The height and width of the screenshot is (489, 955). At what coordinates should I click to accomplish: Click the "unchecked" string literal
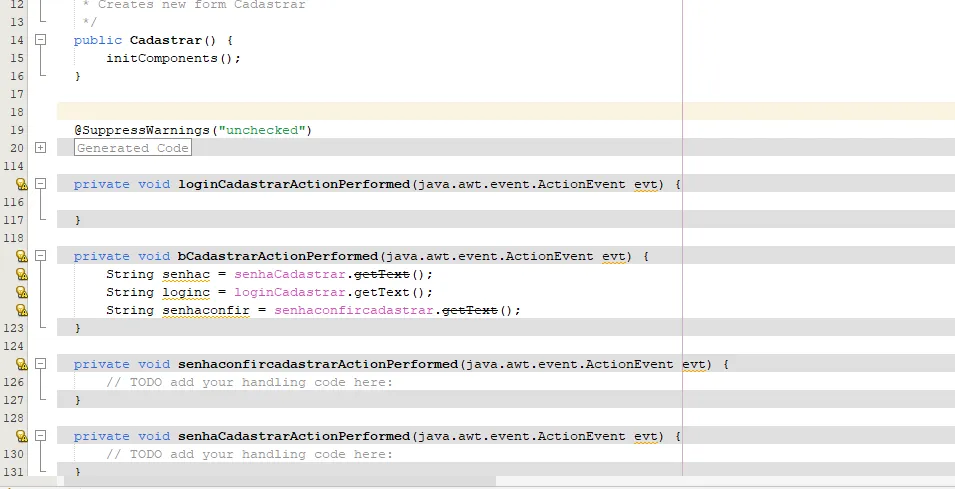[x=262, y=130]
